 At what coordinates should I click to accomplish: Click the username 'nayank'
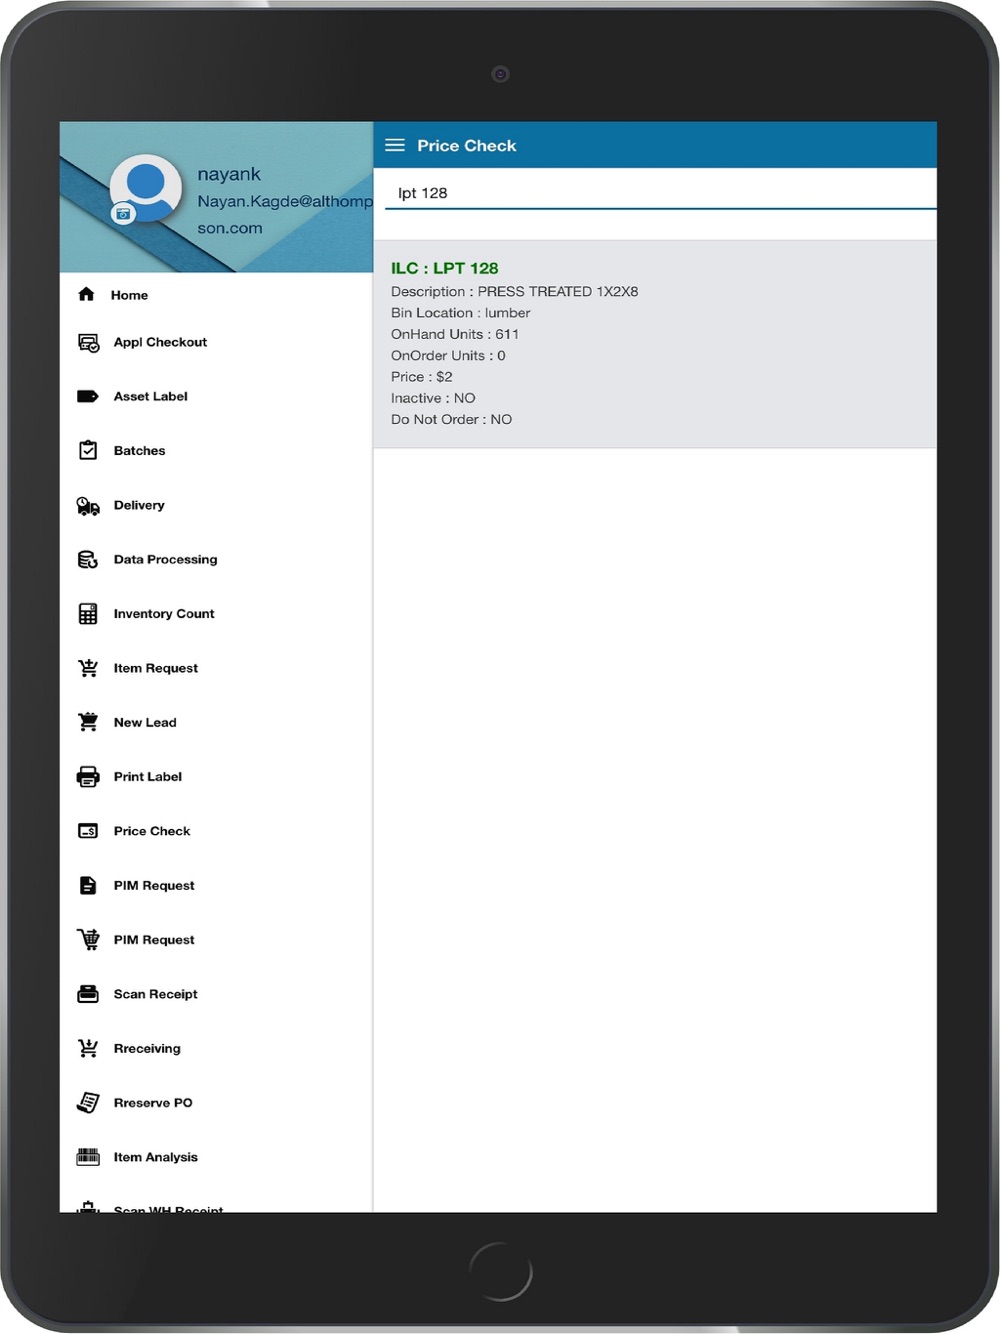[x=229, y=174]
